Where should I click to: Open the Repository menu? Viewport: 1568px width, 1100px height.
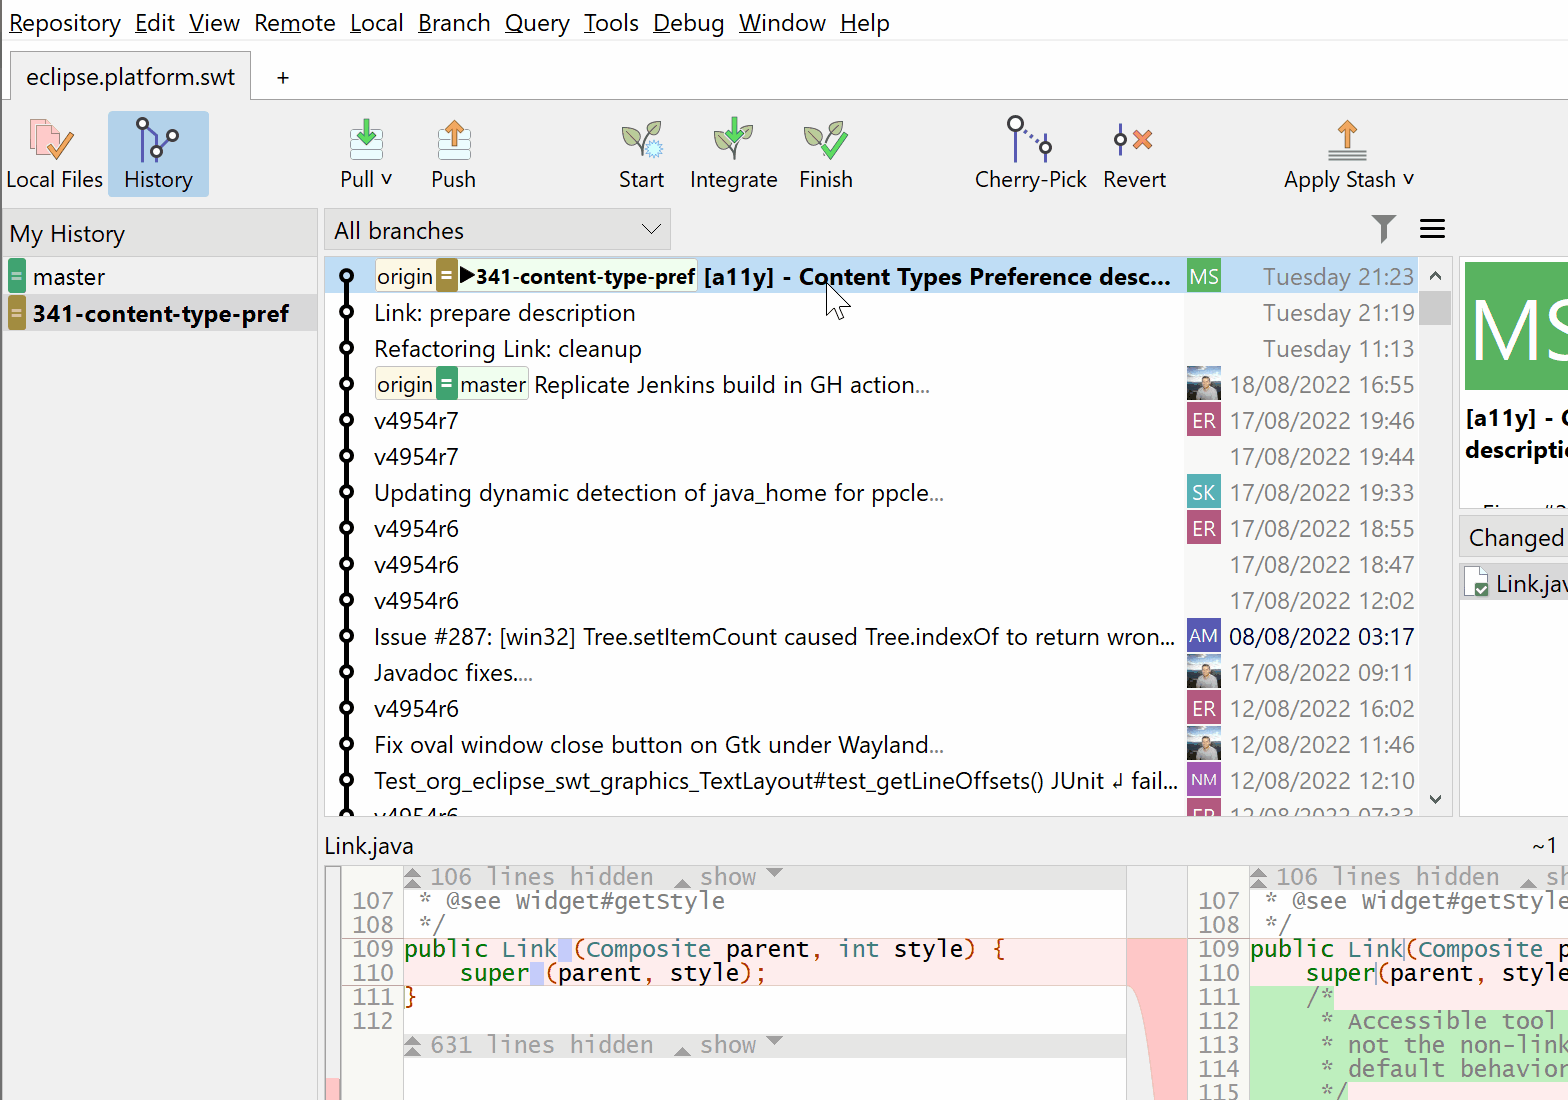[x=64, y=22]
